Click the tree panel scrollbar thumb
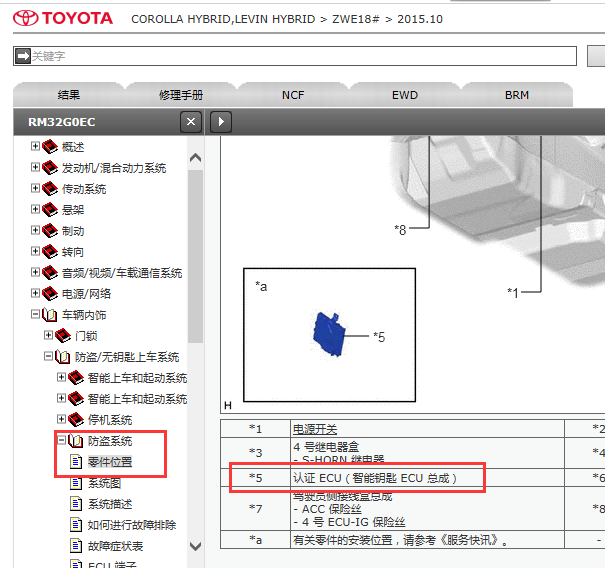 [x=195, y=257]
